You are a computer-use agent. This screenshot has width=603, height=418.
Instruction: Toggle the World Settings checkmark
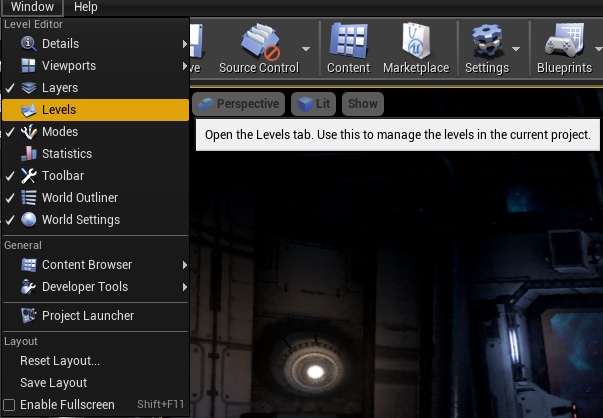click(10, 220)
